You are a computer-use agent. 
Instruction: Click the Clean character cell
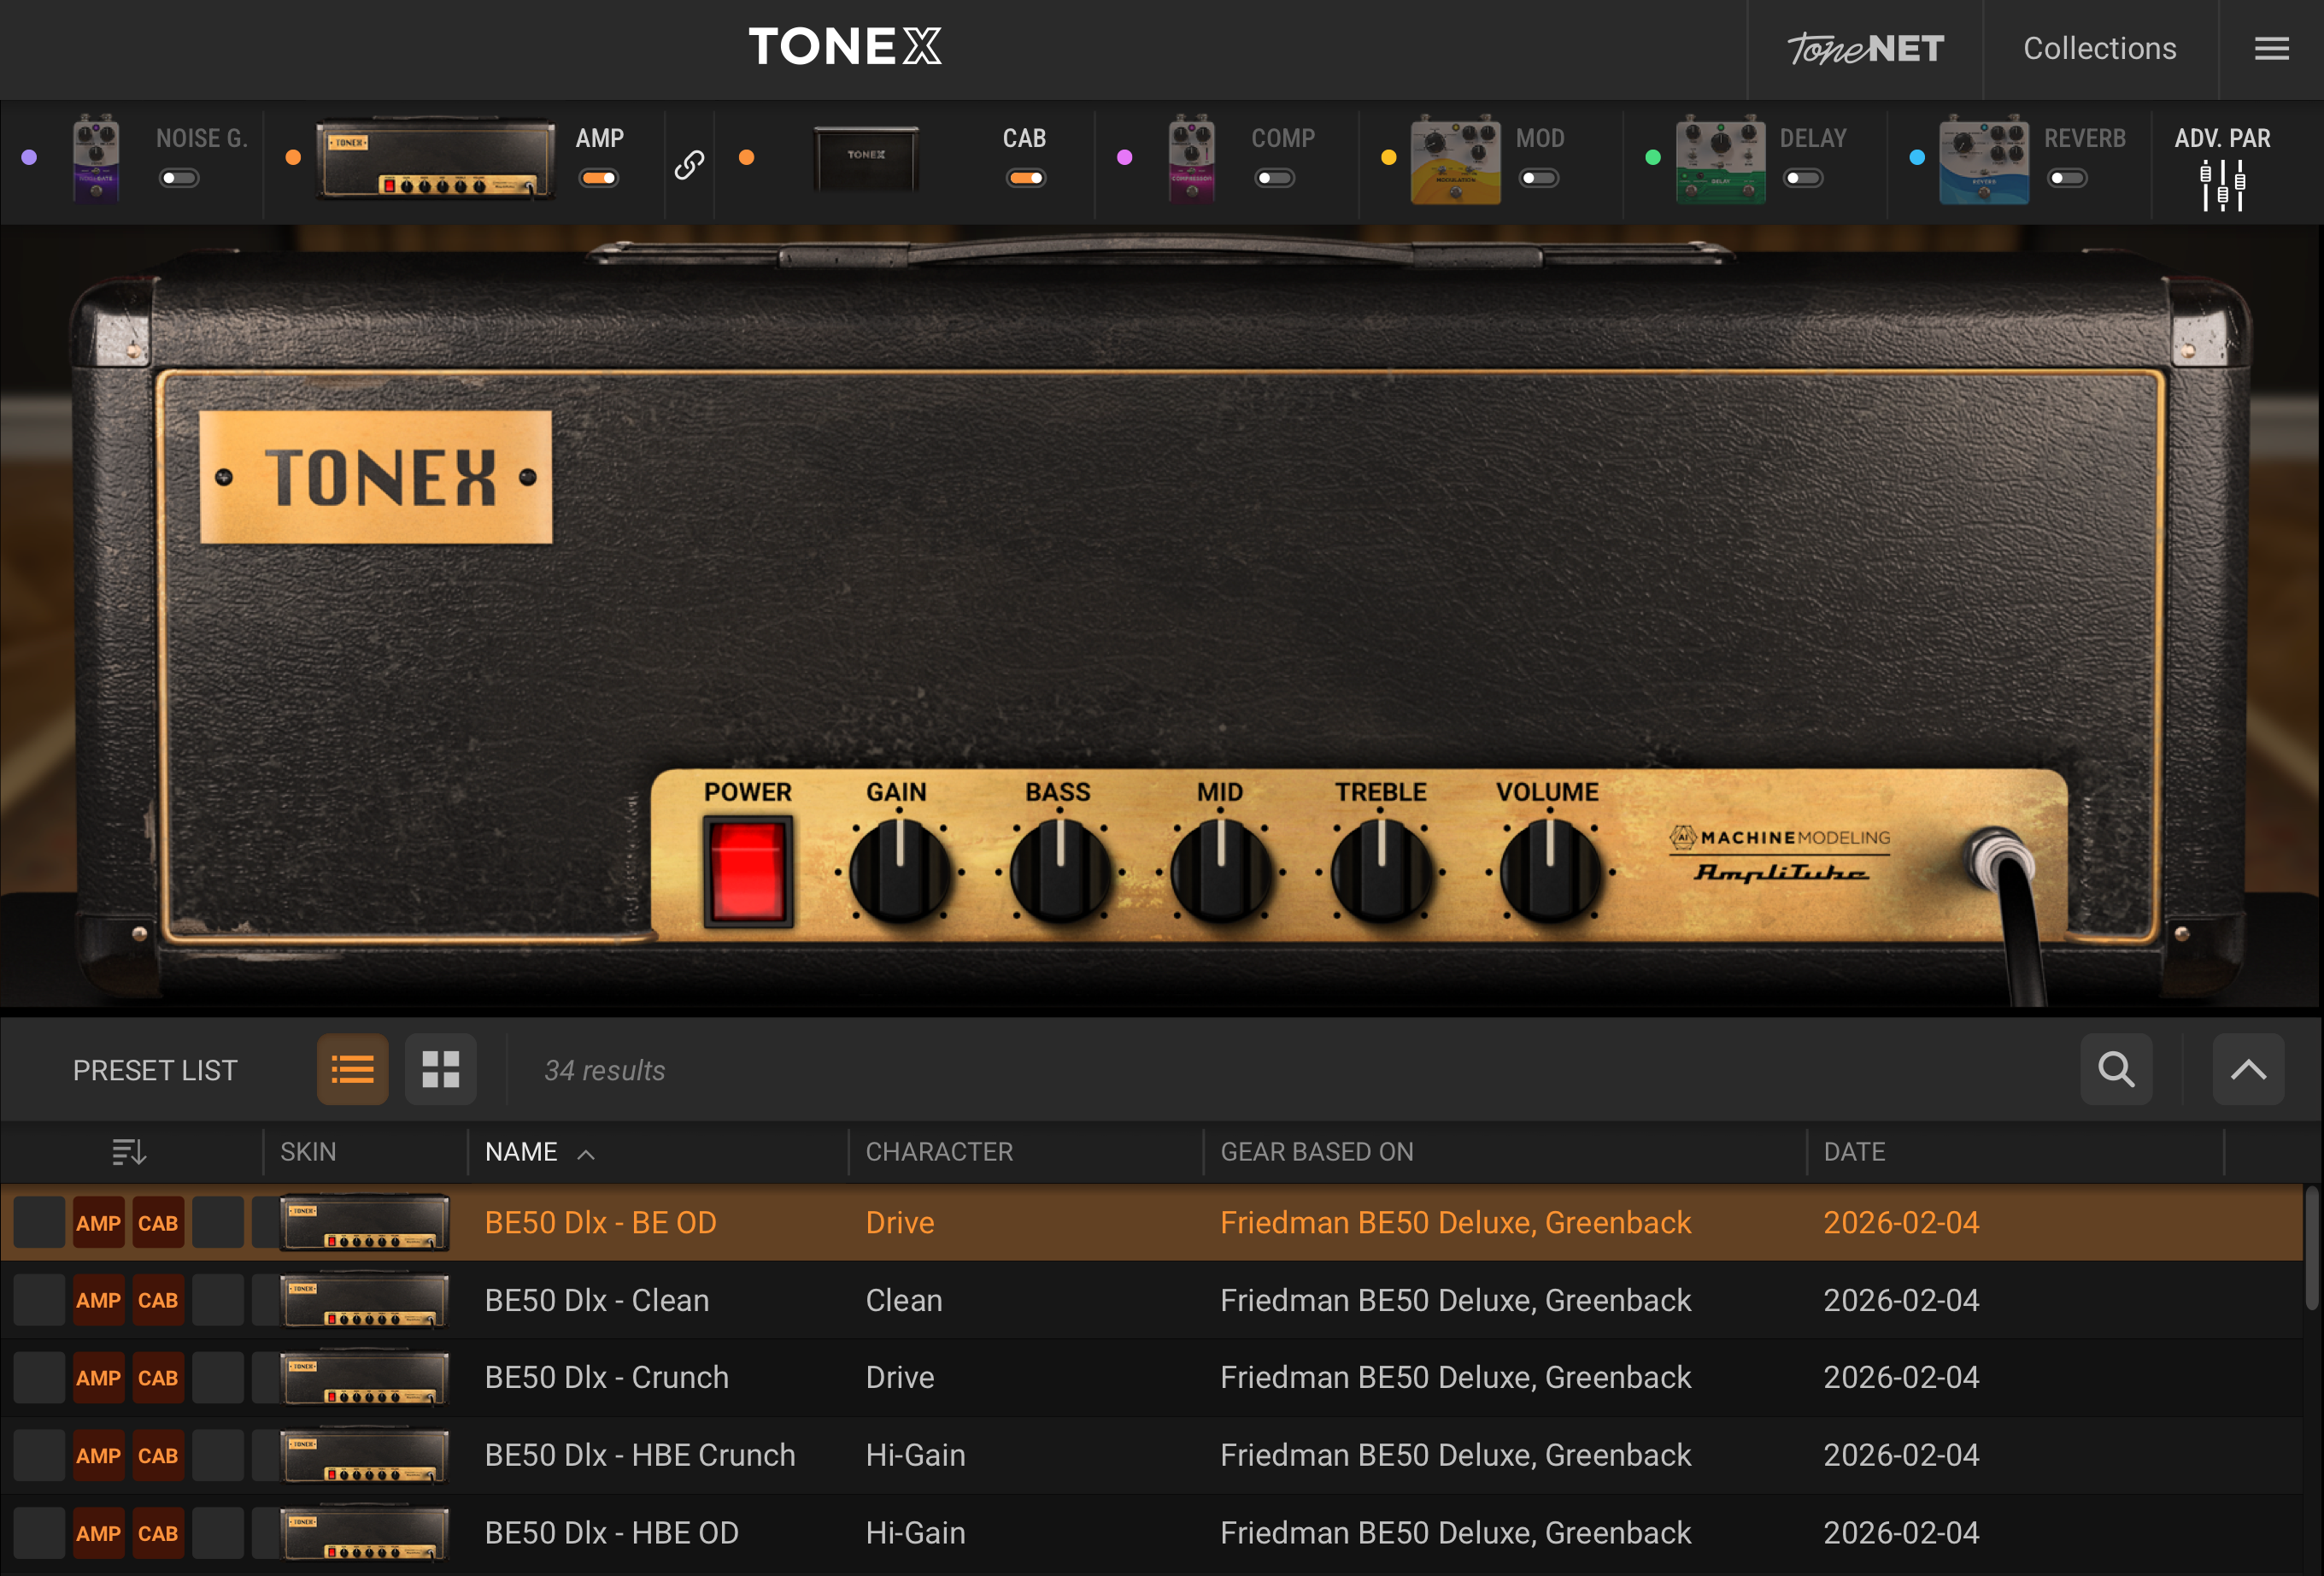[x=904, y=1300]
